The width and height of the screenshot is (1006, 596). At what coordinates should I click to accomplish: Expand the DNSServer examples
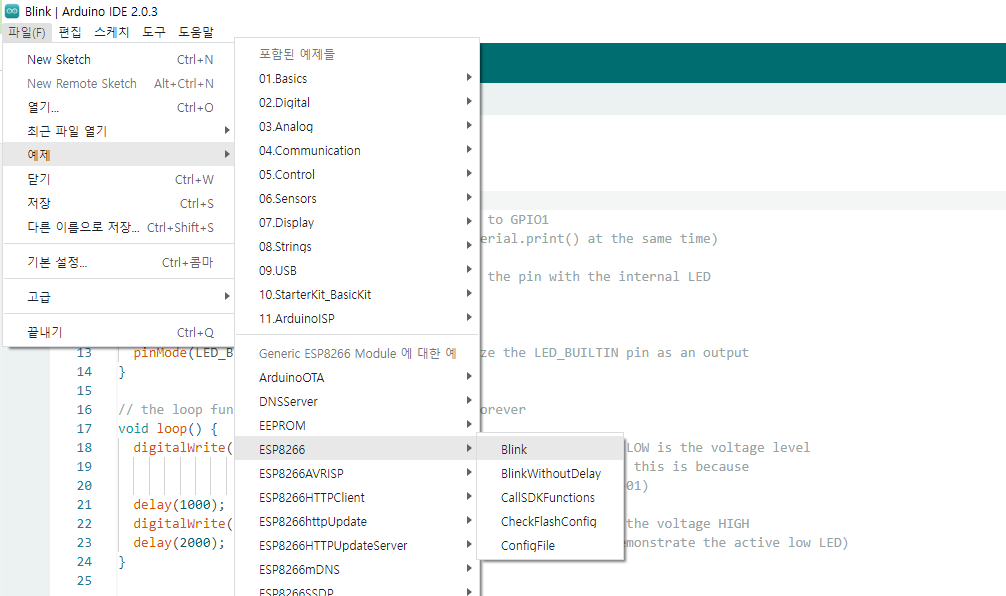(x=357, y=402)
